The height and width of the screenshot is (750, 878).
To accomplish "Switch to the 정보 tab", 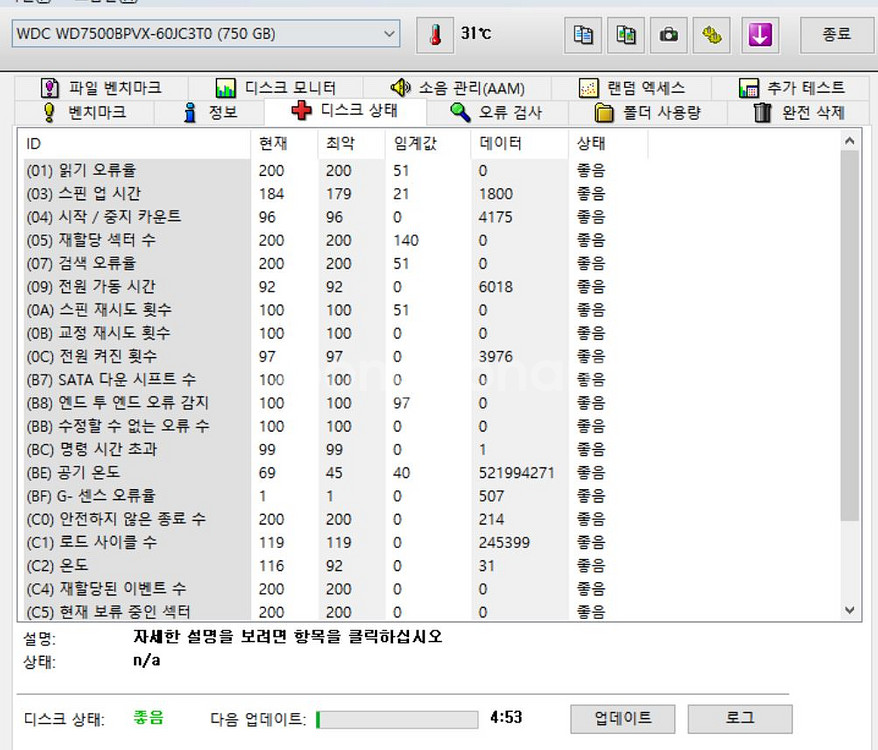I will [210, 112].
